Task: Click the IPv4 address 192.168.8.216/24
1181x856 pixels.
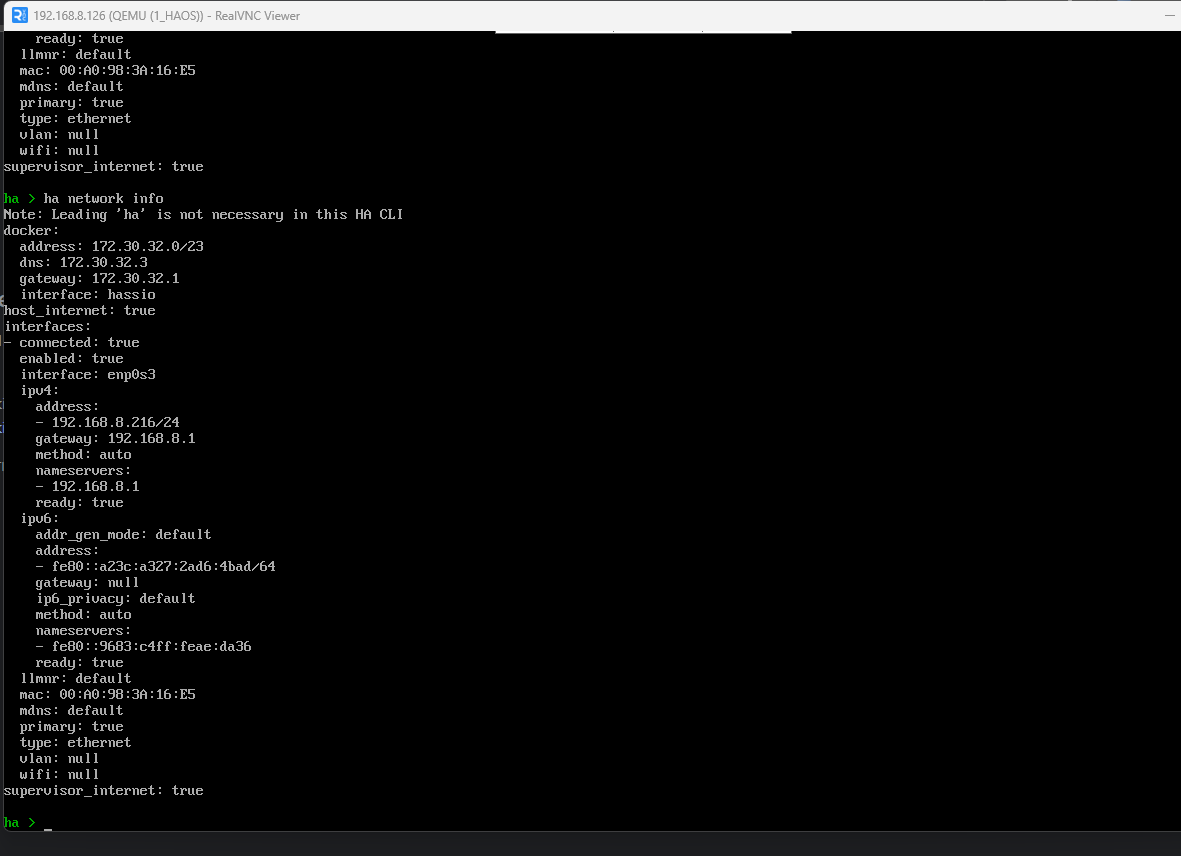Action: [x=115, y=422]
